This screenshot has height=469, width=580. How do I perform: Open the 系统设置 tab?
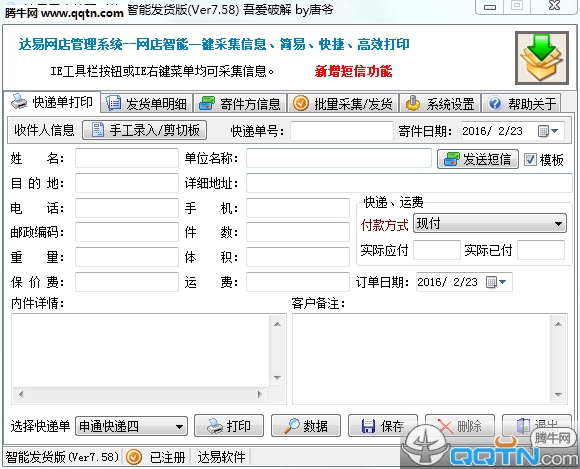tap(440, 103)
